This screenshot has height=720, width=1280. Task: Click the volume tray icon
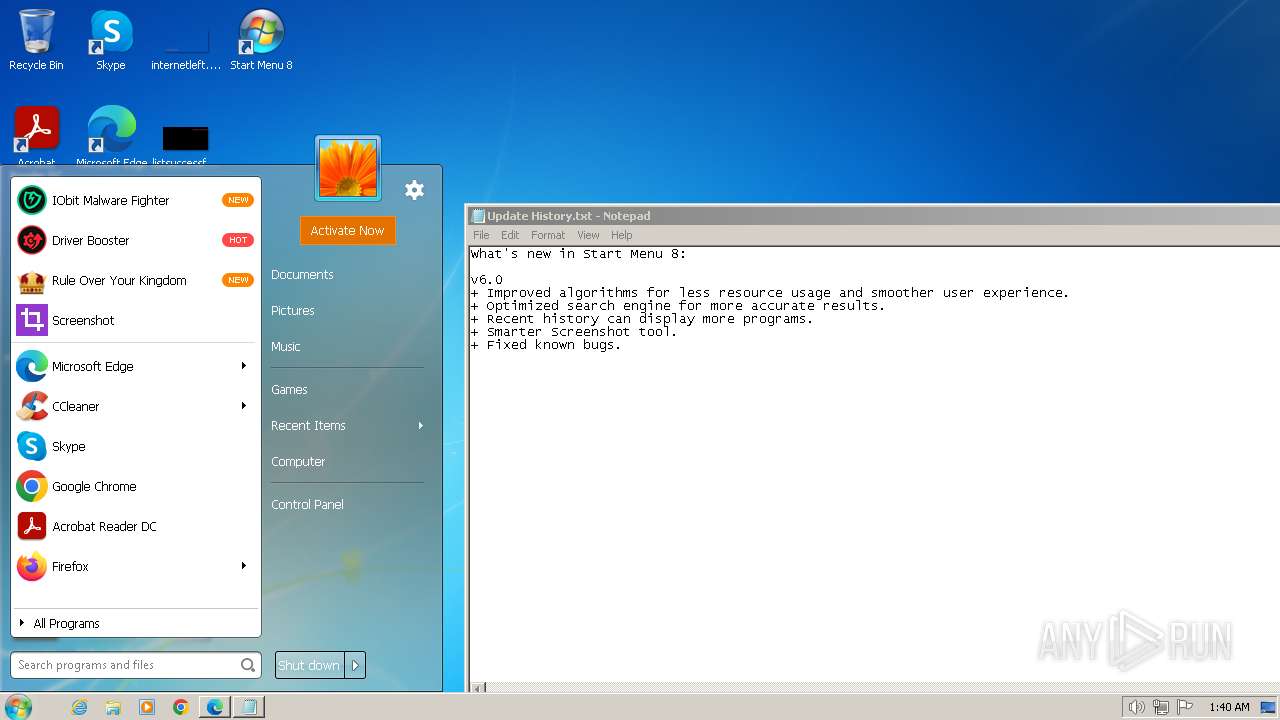click(1136, 707)
